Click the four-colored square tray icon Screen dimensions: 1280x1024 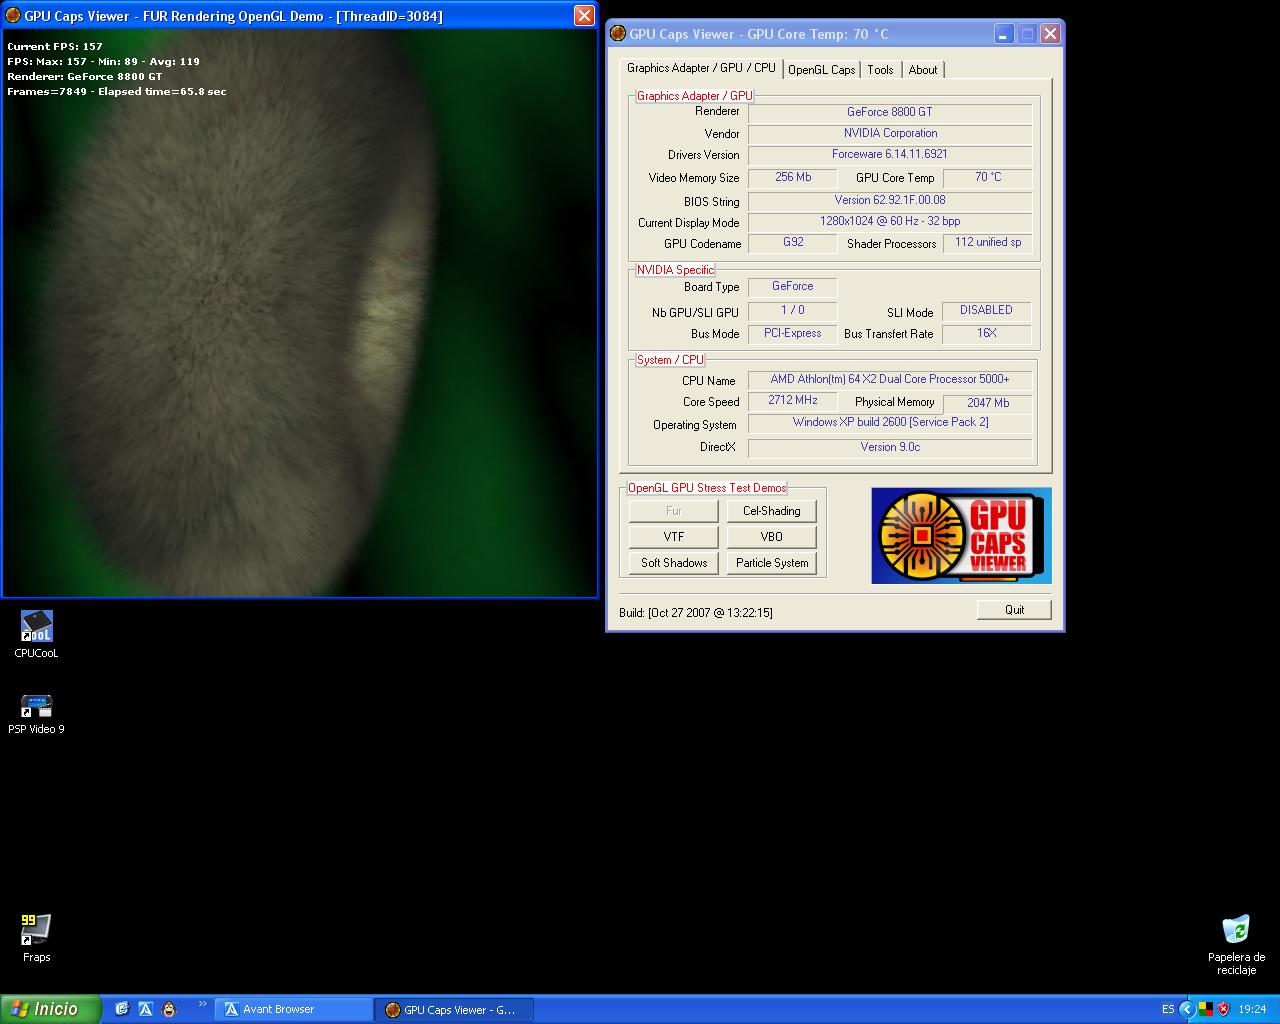click(1206, 1009)
